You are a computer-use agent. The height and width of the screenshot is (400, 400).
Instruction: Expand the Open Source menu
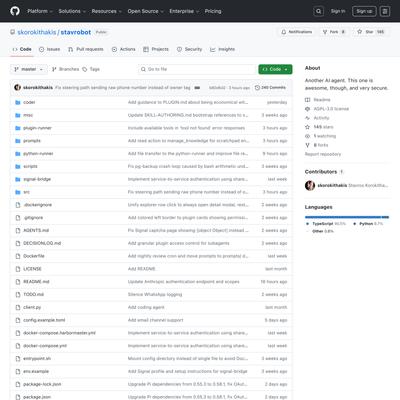(x=146, y=11)
